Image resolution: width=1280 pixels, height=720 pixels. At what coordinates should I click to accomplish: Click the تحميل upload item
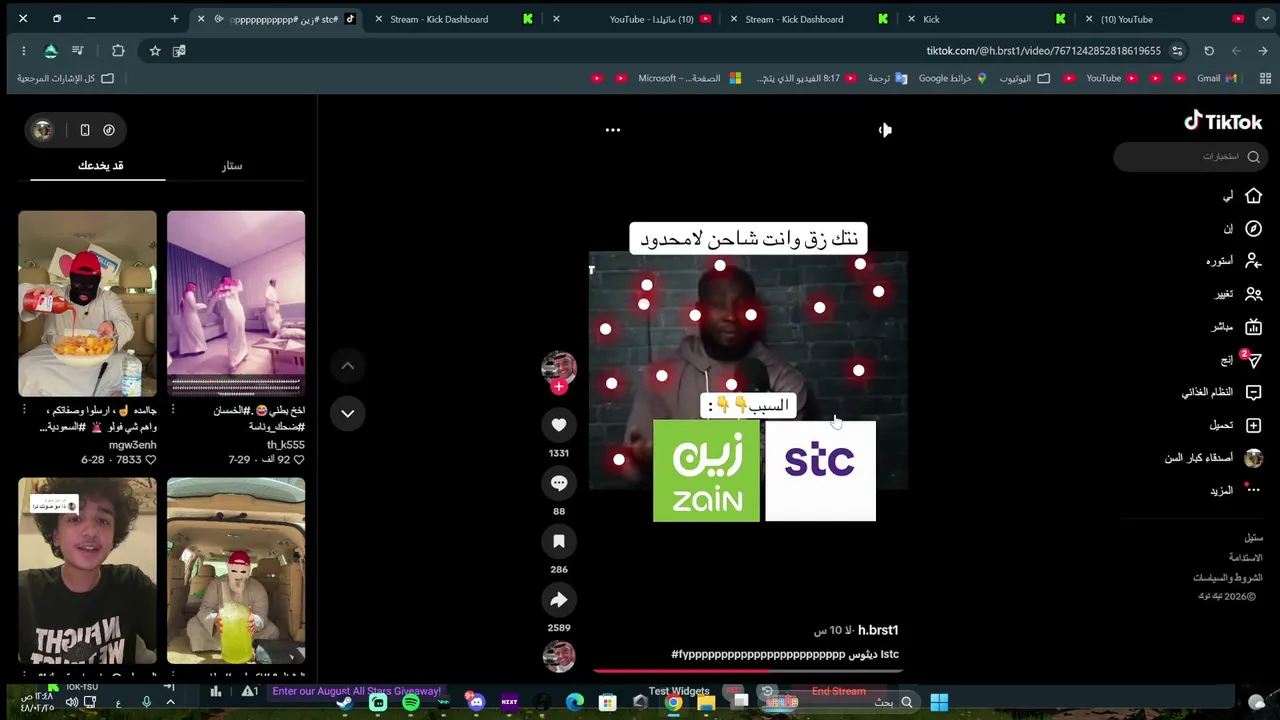1236,425
